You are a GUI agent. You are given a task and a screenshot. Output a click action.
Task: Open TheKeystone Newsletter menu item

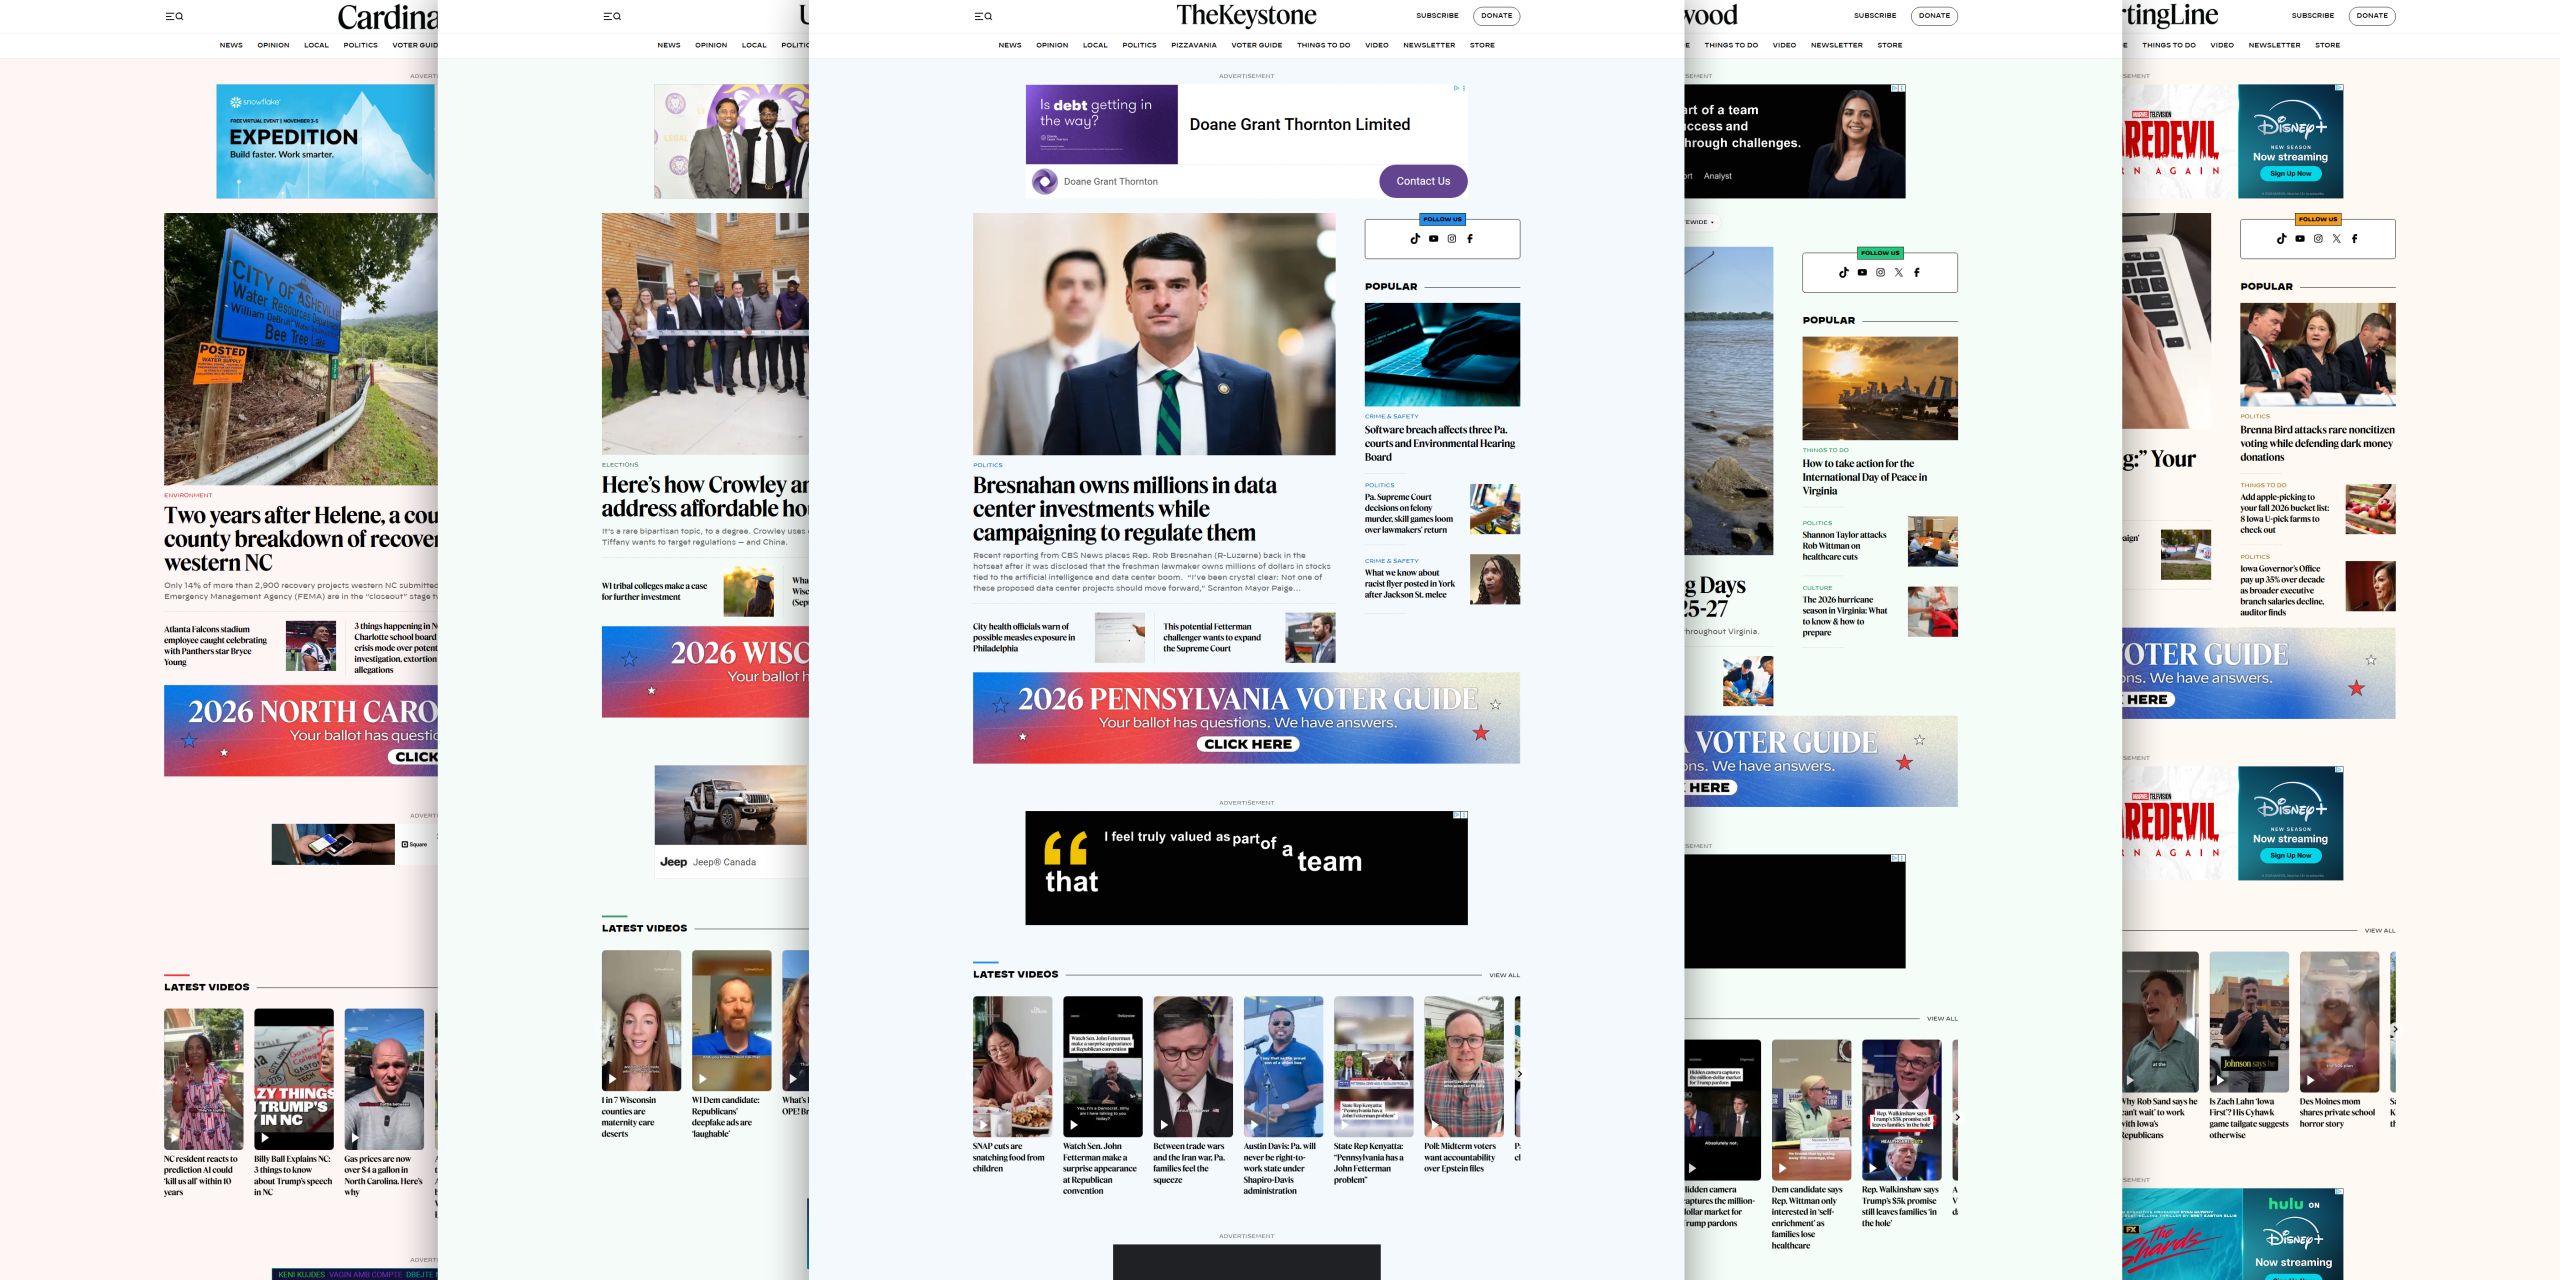pos(1429,45)
